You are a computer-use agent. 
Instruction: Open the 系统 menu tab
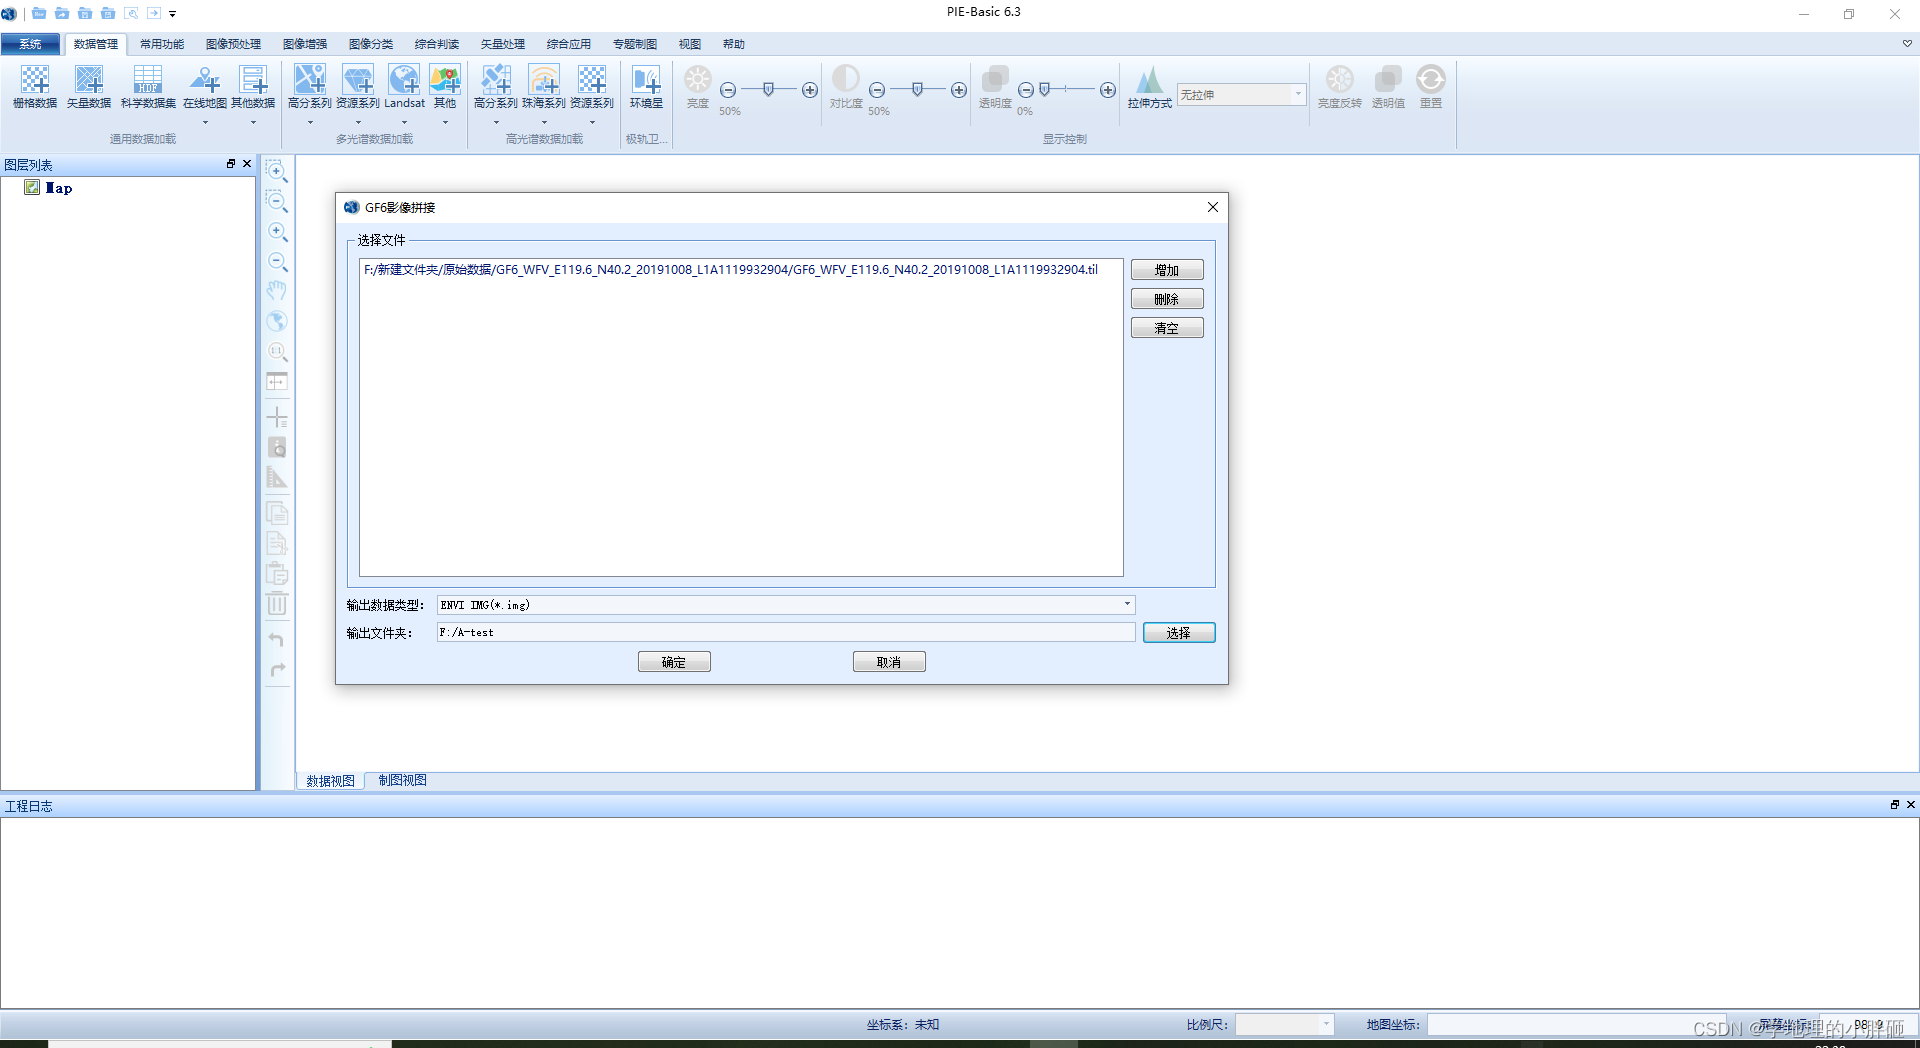tap(30, 44)
